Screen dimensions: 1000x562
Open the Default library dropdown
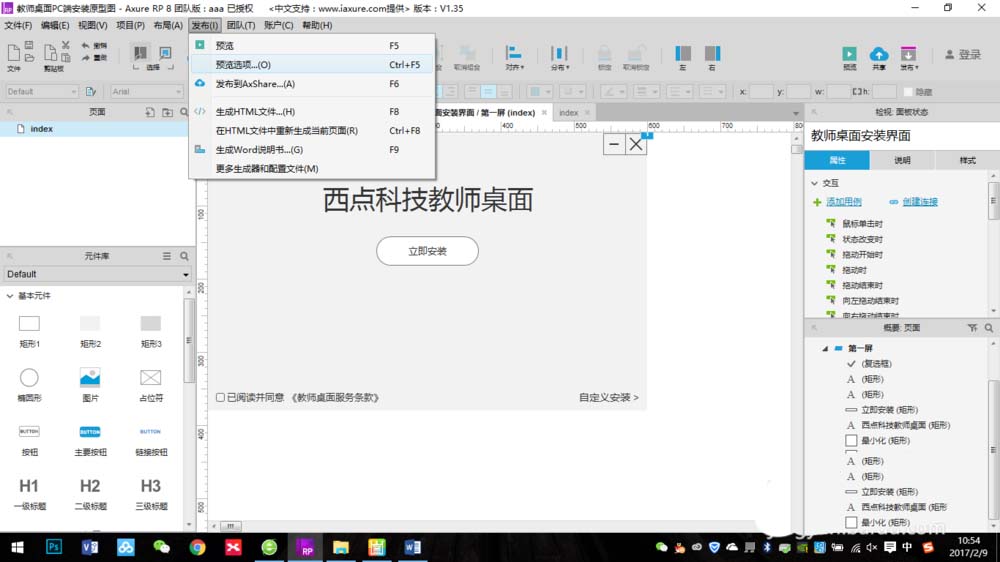98,274
